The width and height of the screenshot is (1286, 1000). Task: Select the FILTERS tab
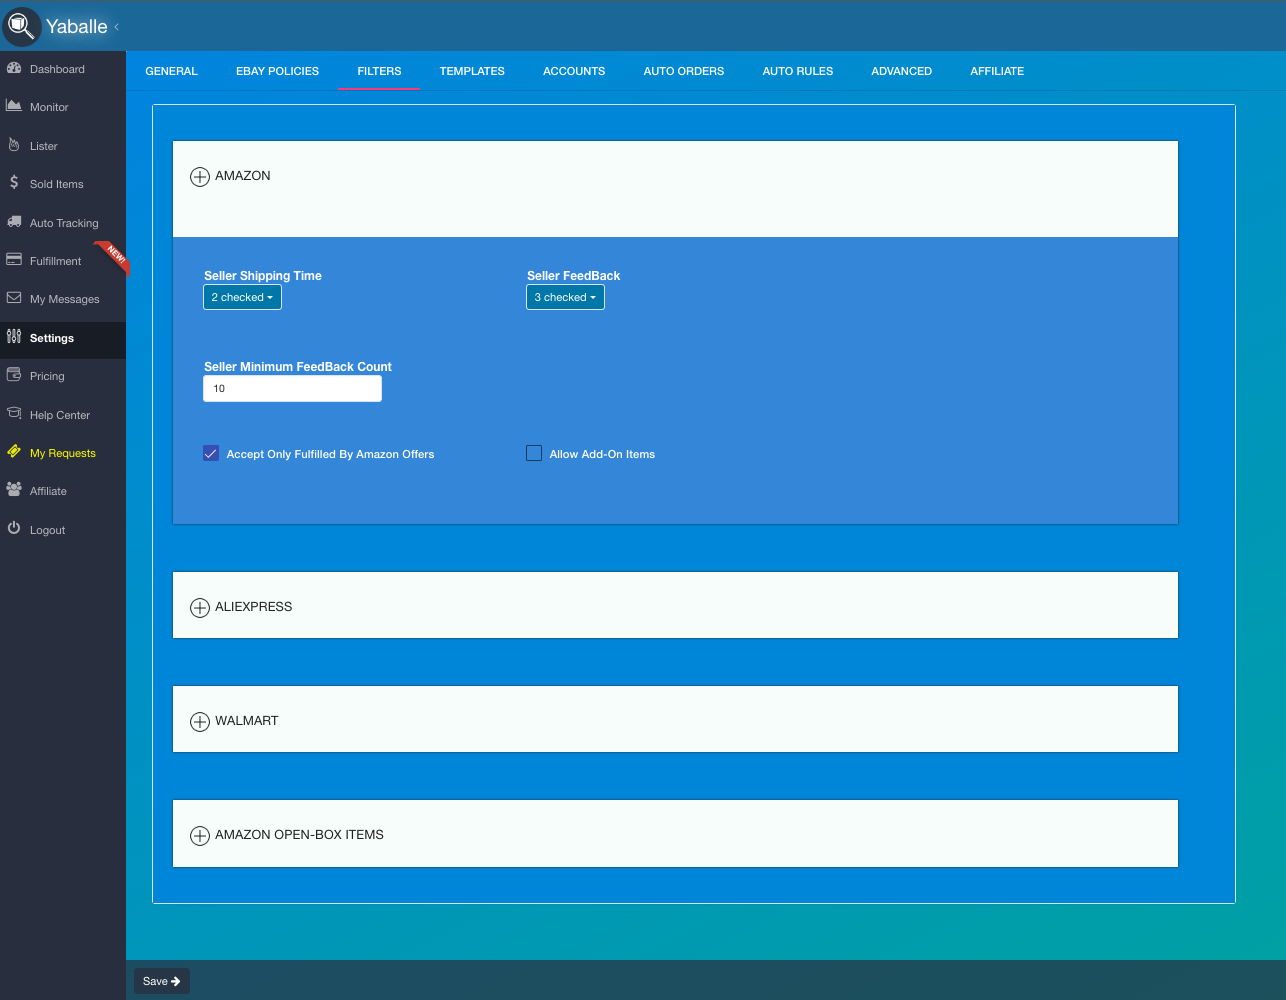[379, 71]
